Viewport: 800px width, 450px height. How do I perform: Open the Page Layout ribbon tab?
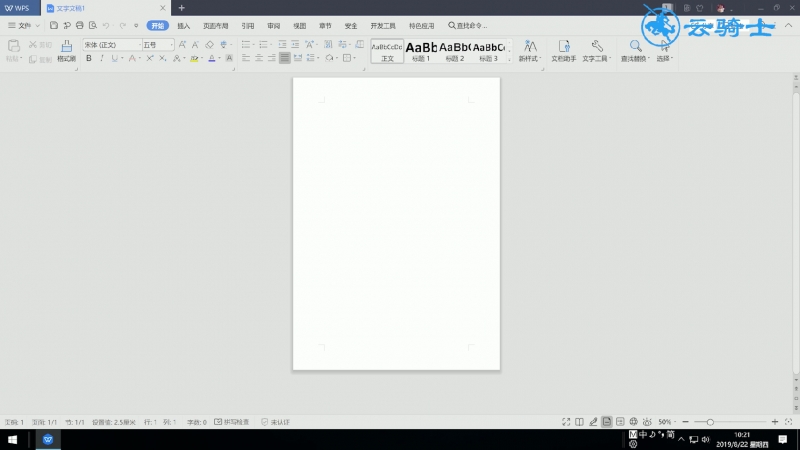click(x=215, y=26)
